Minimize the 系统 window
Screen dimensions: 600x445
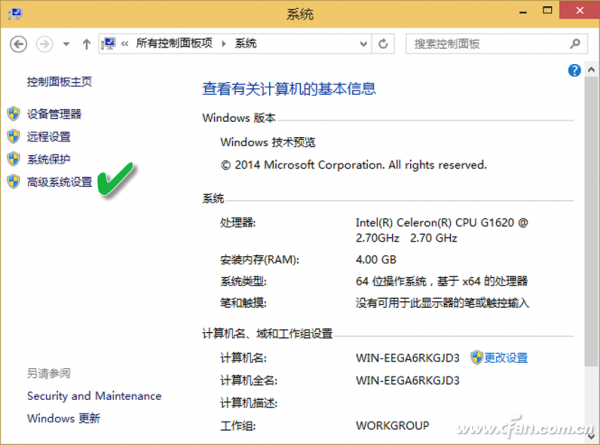(523, 12)
